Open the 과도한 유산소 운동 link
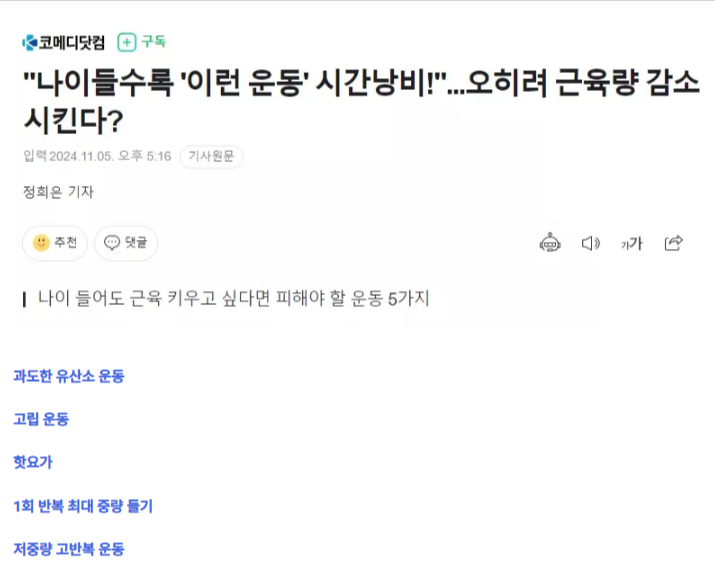Viewport: 715px width, 566px height. pyautogui.click(x=69, y=376)
